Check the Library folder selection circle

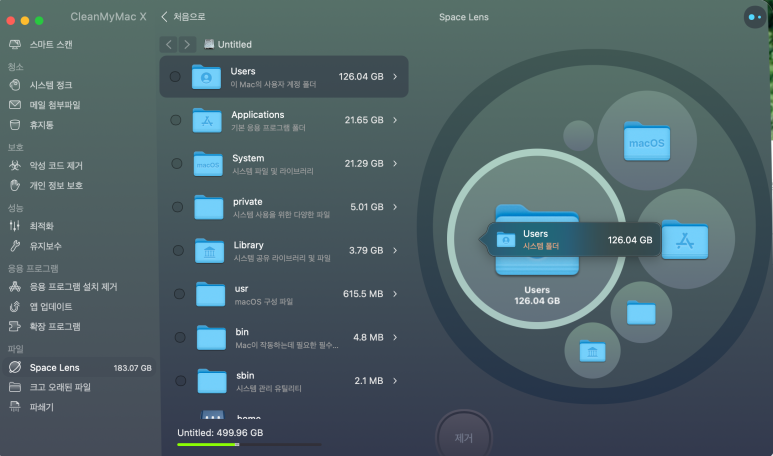178,250
